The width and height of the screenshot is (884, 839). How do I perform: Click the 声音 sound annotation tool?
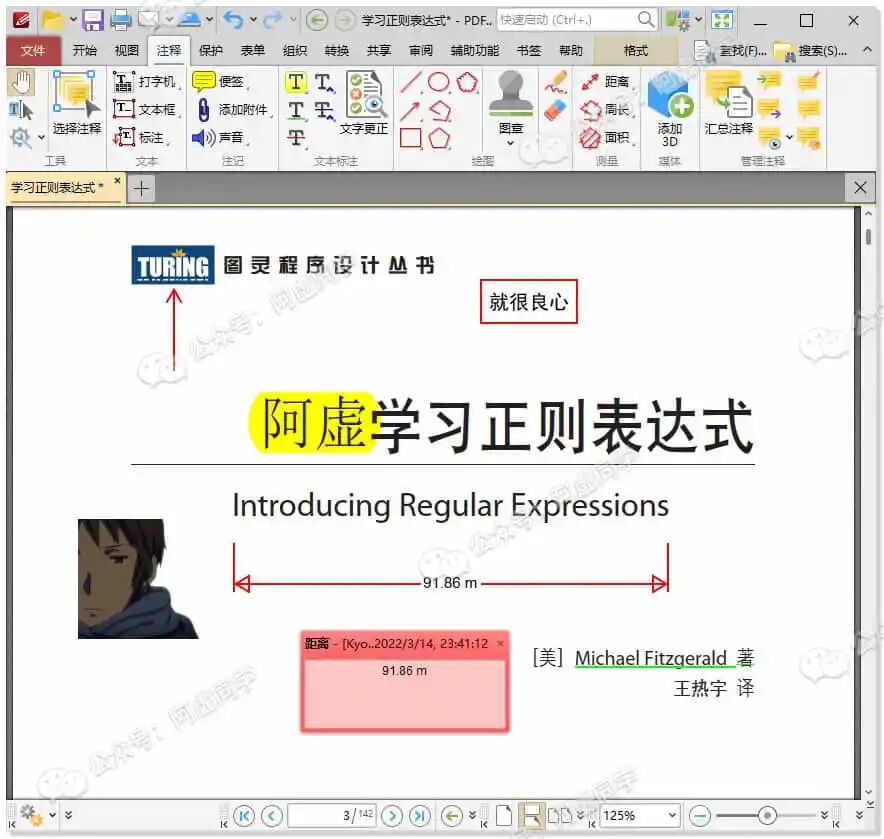point(220,137)
